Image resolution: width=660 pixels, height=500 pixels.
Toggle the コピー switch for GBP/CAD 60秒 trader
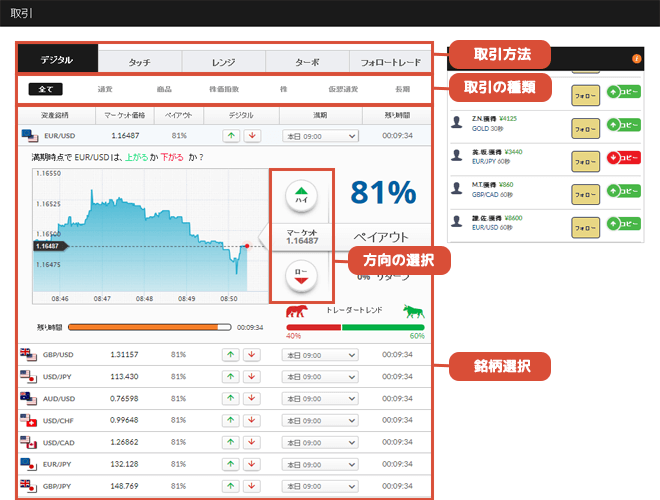pos(624,191)
